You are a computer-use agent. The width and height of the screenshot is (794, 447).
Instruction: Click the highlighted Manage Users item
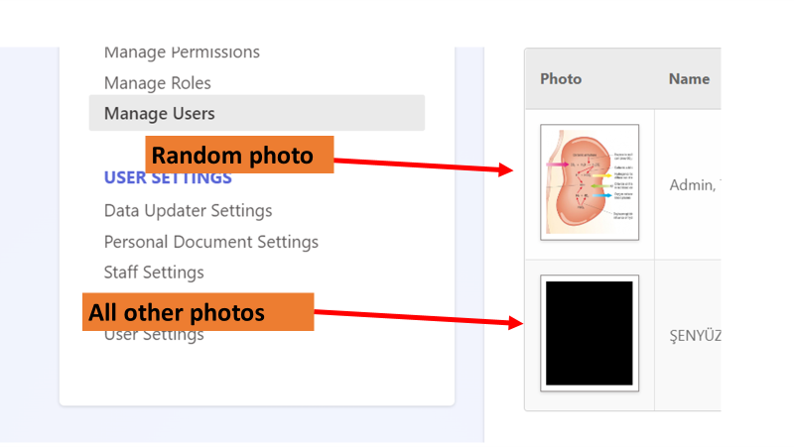pyautogui.click(x=257, y=113)
